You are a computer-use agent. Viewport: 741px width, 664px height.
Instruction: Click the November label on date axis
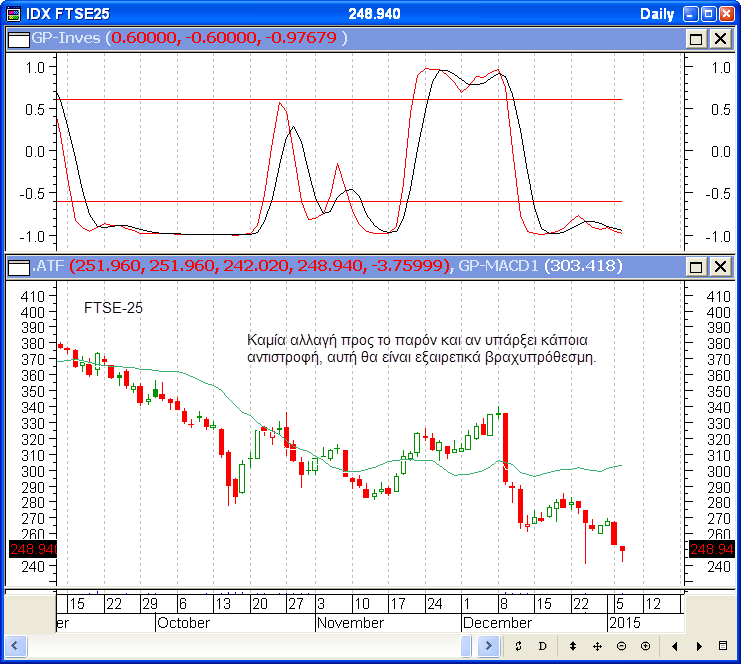click(350, 623)
